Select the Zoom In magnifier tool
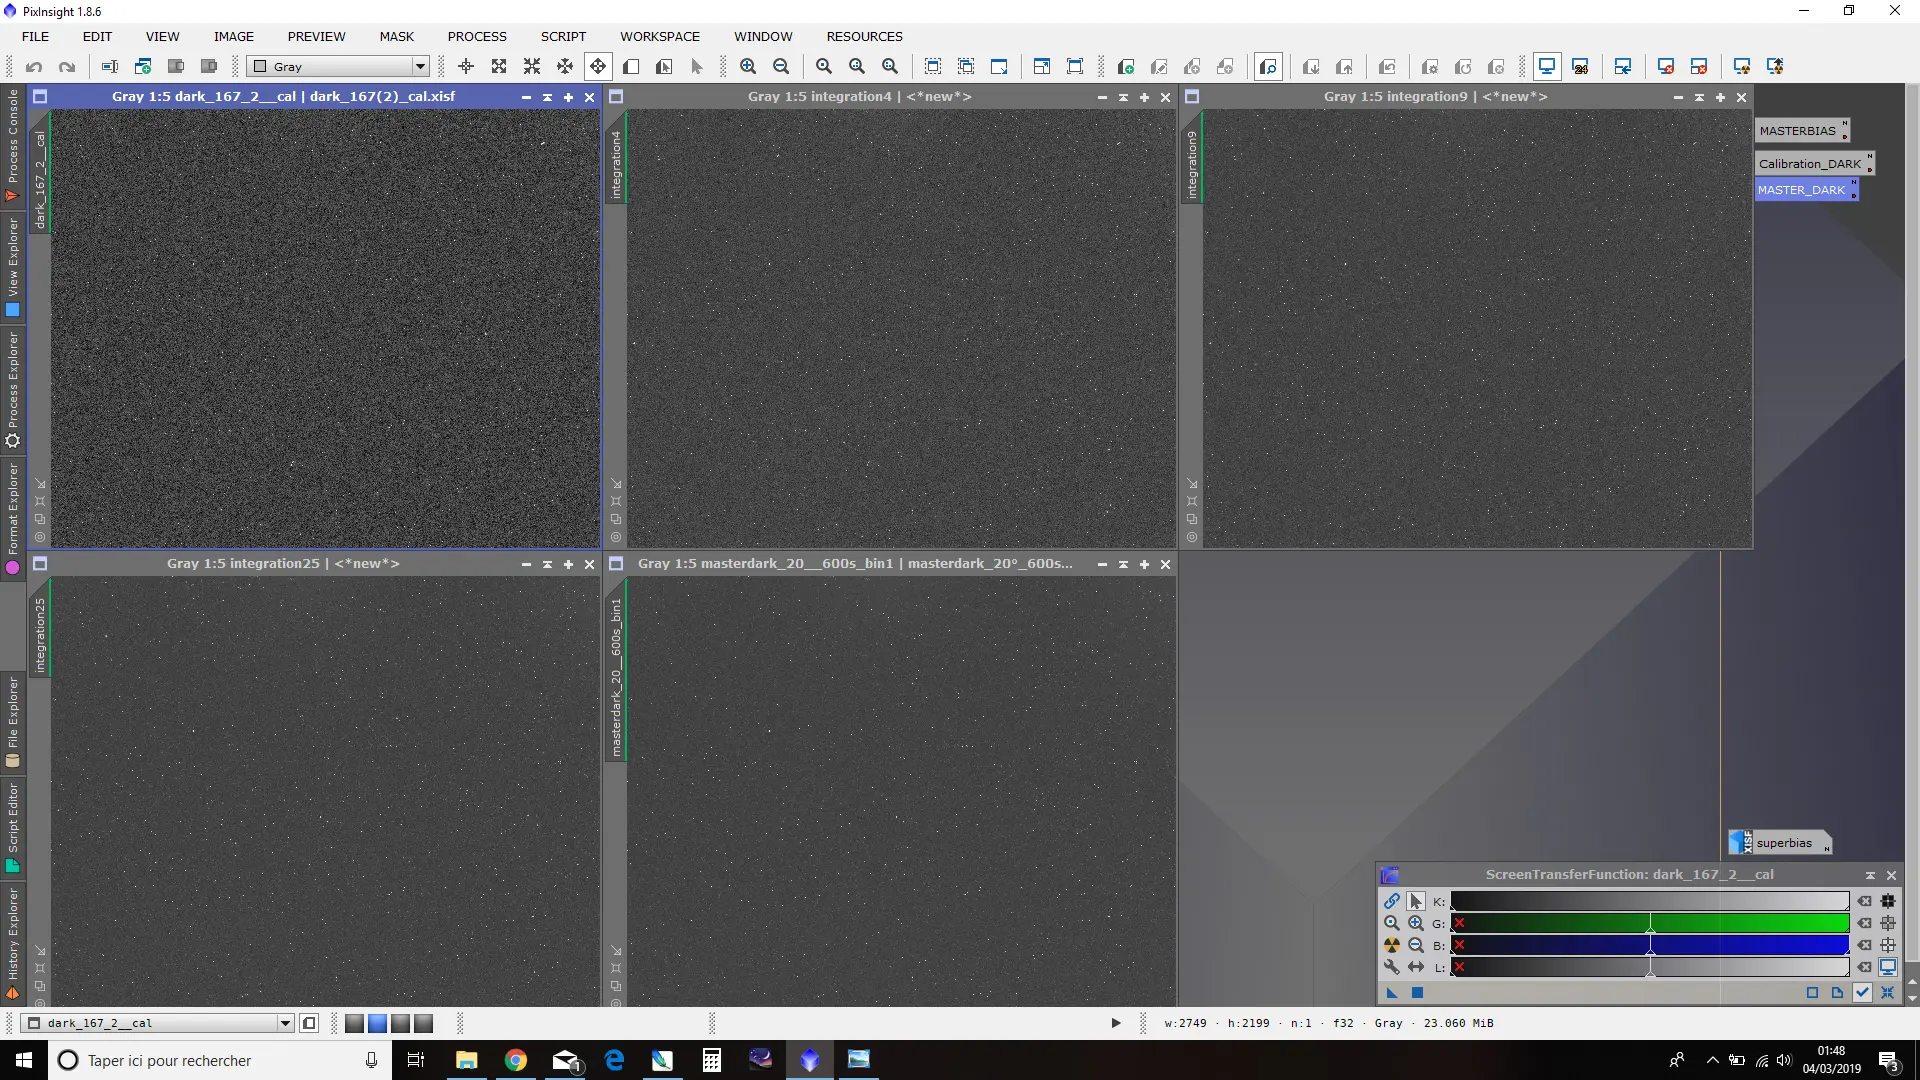Screen dimensions: 1920x1080 click(x=748, y=67)
